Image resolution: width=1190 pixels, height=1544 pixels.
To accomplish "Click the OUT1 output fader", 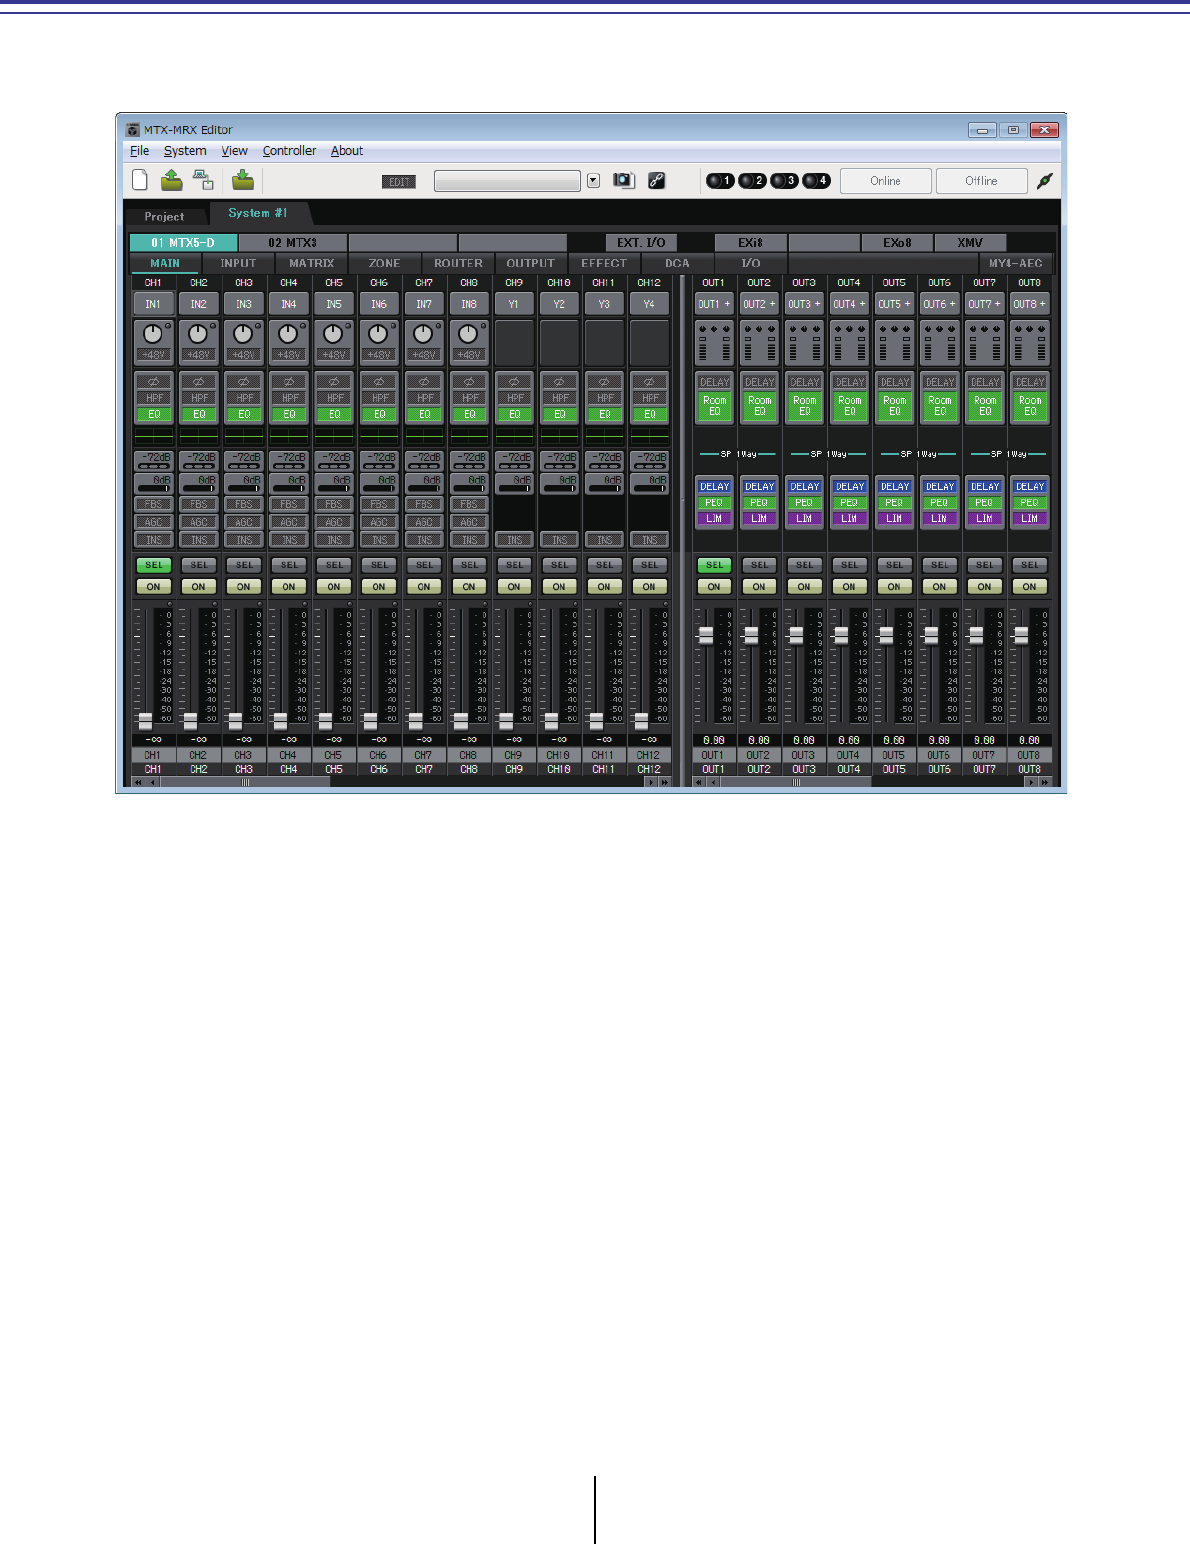I will coord(705,635).
